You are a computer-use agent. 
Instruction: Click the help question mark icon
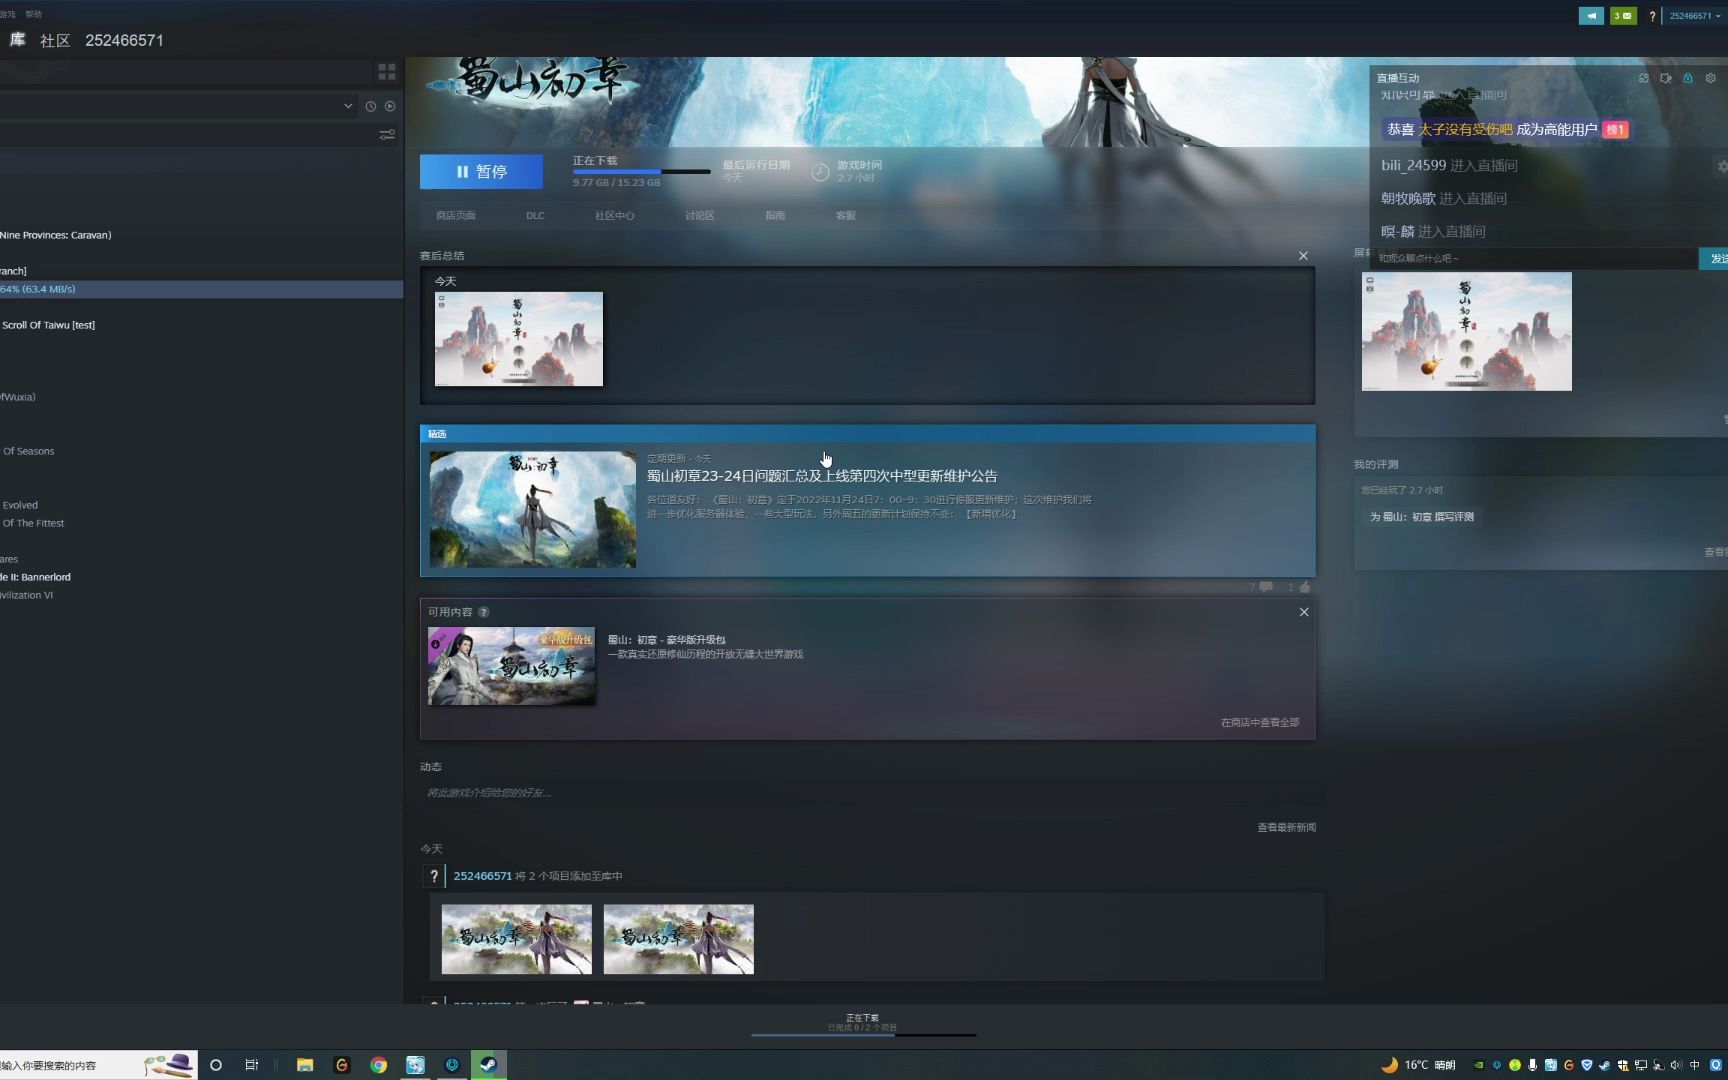click(1652, 16)
